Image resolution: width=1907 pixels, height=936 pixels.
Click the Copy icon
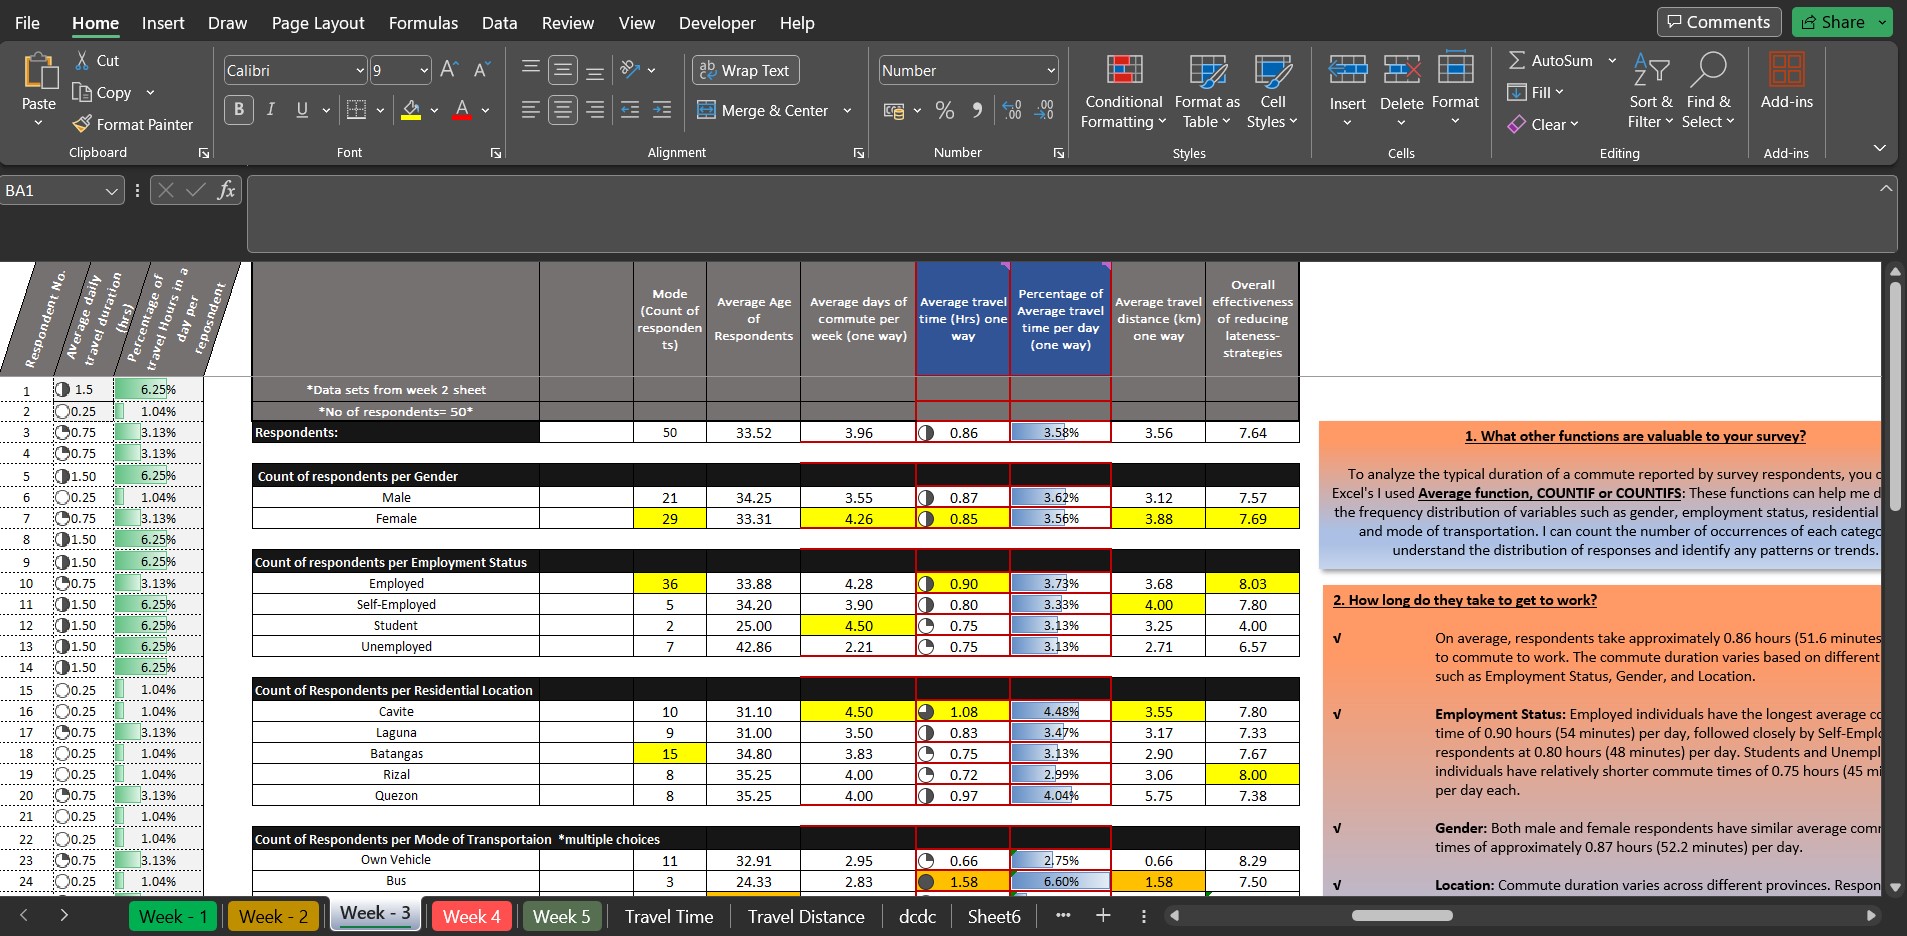pyautogui.click(x=83, y=92)
